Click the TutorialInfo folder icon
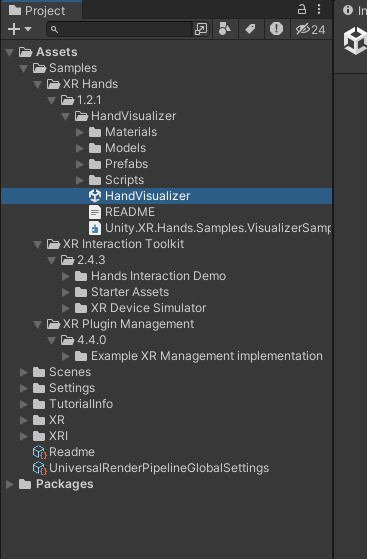The image size is (367, 559). 39,405
